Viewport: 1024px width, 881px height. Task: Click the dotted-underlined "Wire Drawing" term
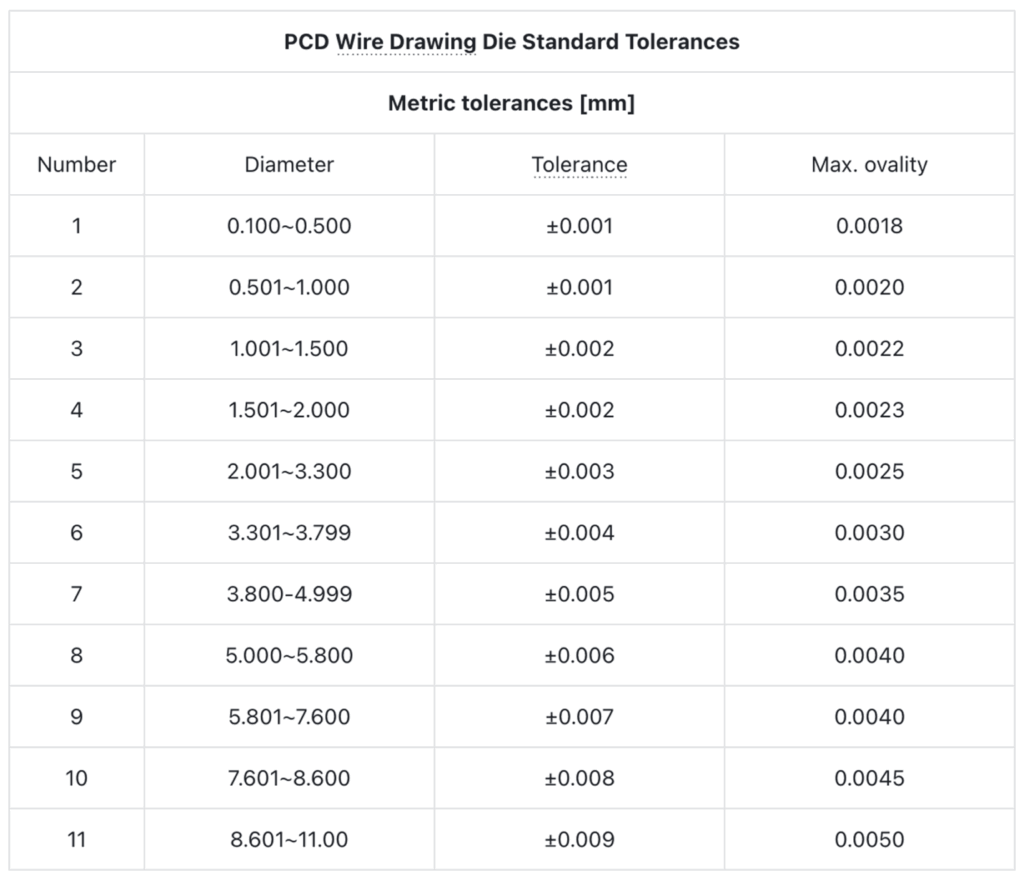(406, 42)
